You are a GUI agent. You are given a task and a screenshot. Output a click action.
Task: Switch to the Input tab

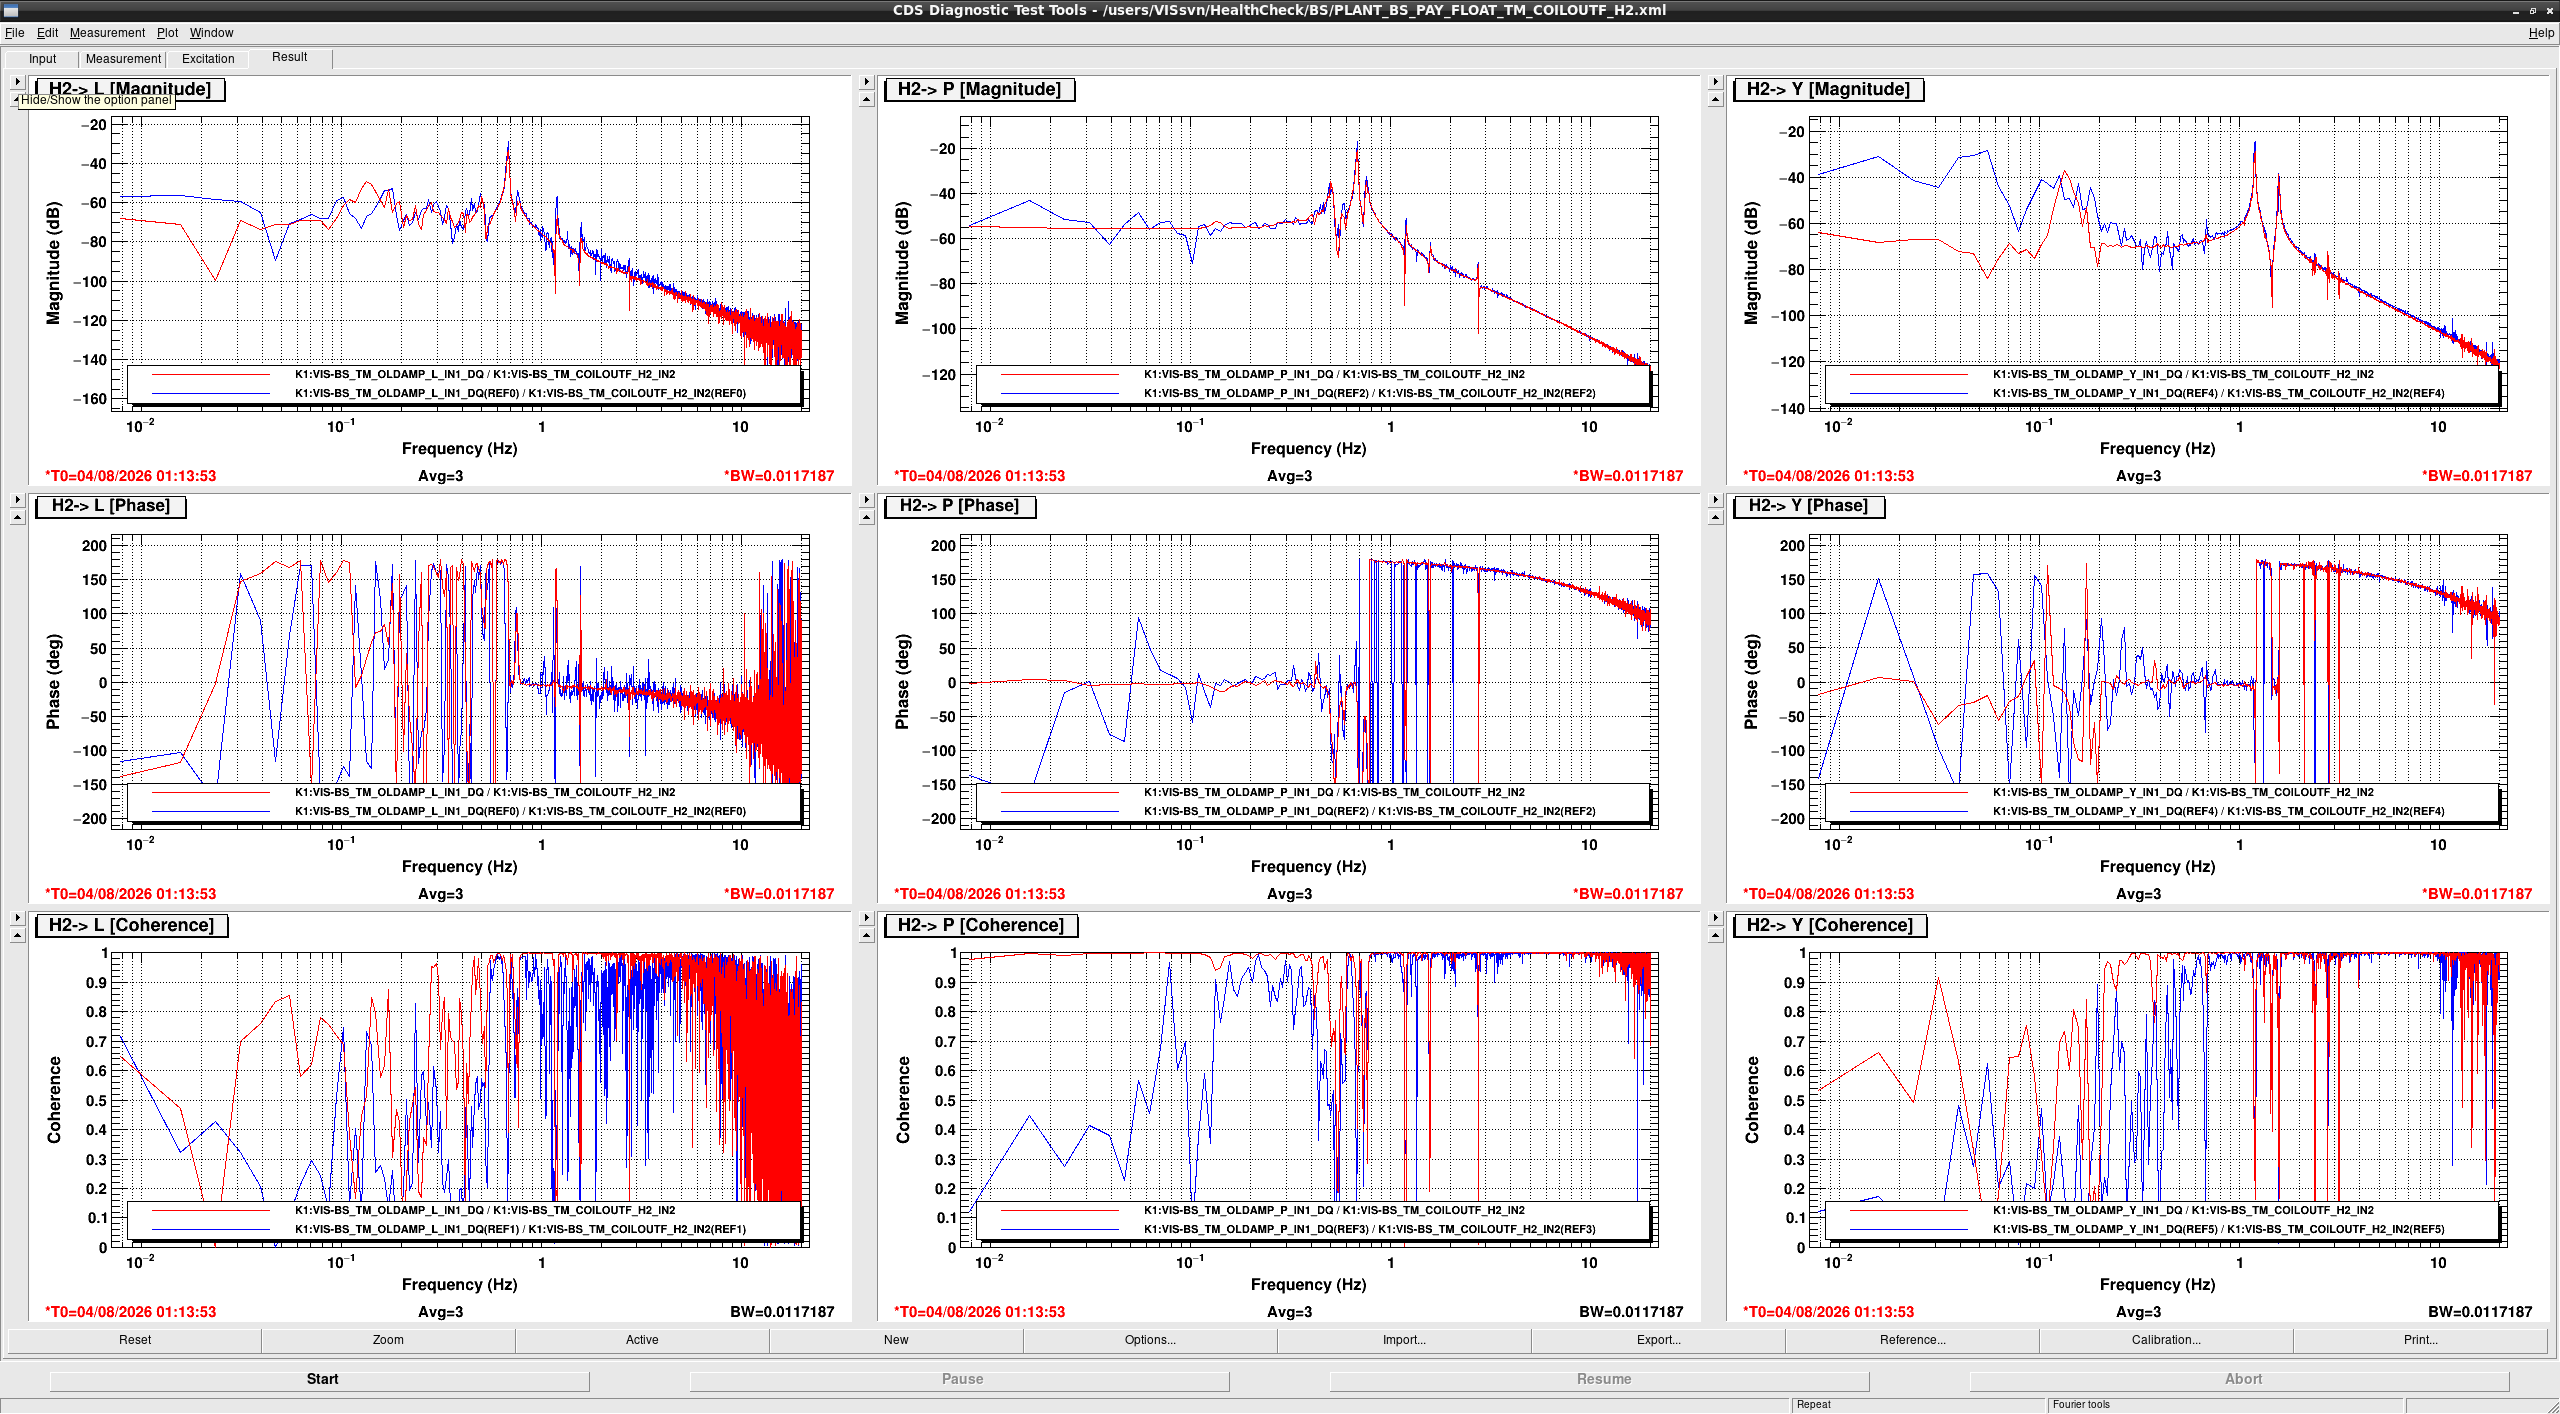point(43,59)
